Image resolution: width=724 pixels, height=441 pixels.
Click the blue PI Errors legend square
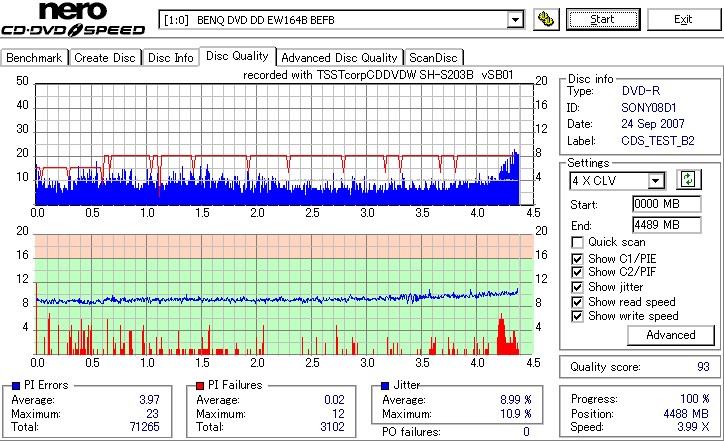(x=16, y=386)
